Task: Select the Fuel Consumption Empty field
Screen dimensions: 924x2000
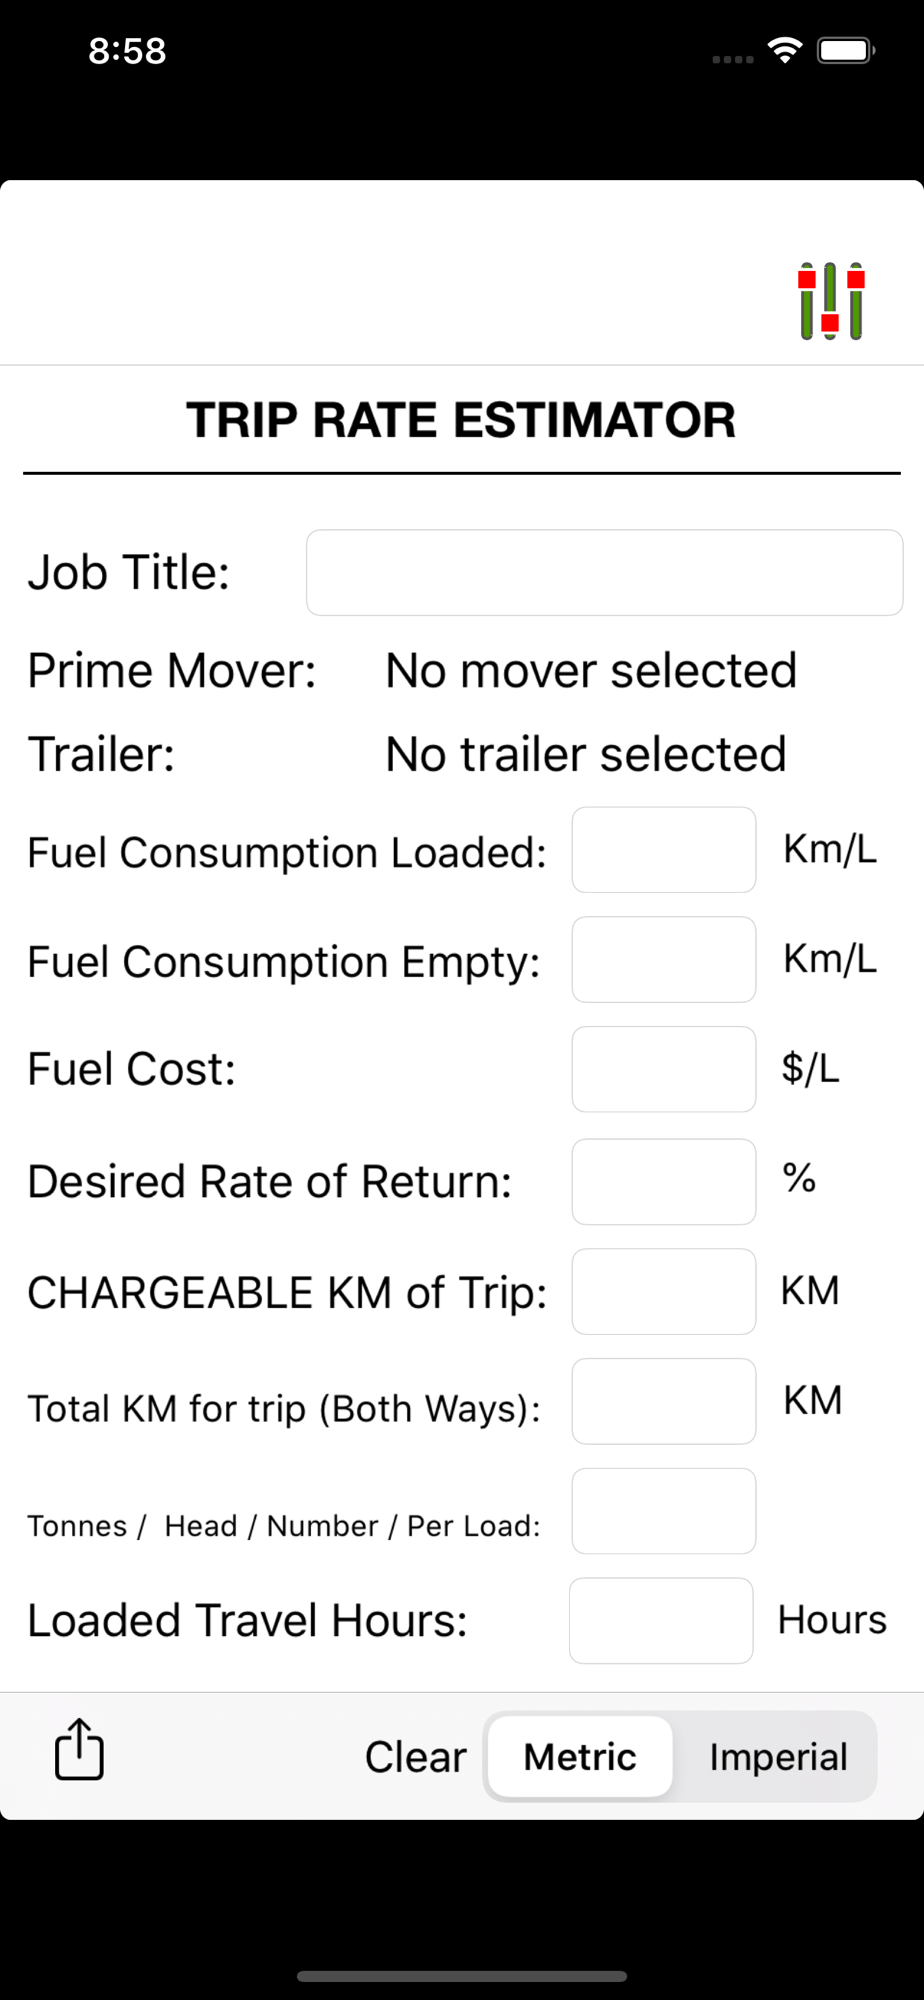Action: tap(664, 960)
